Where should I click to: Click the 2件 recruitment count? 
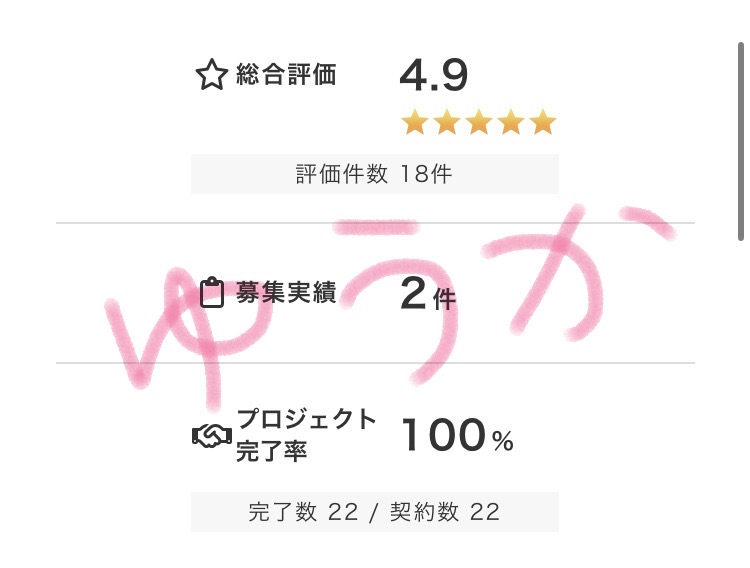(x=427, y=296)
